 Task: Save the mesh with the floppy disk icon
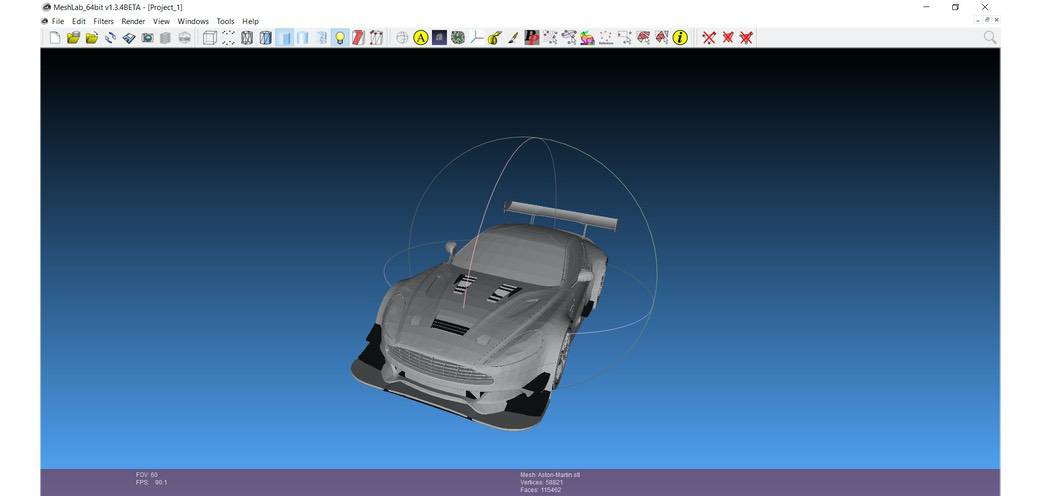(x=129, y=38)
